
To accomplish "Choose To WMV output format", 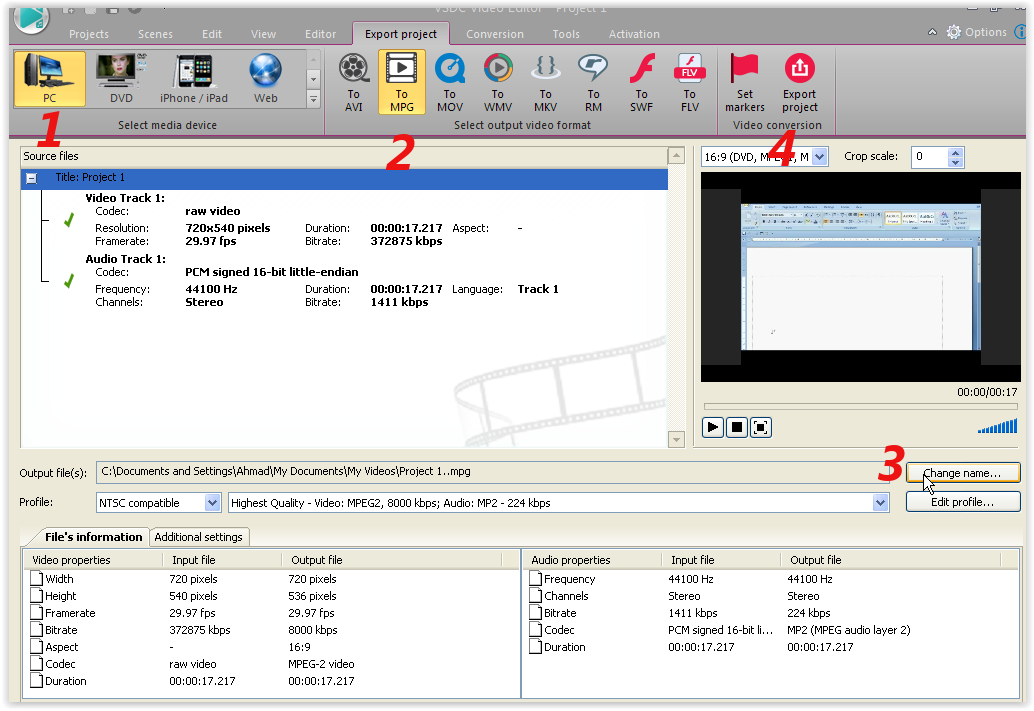I will (x=498, y=82).
